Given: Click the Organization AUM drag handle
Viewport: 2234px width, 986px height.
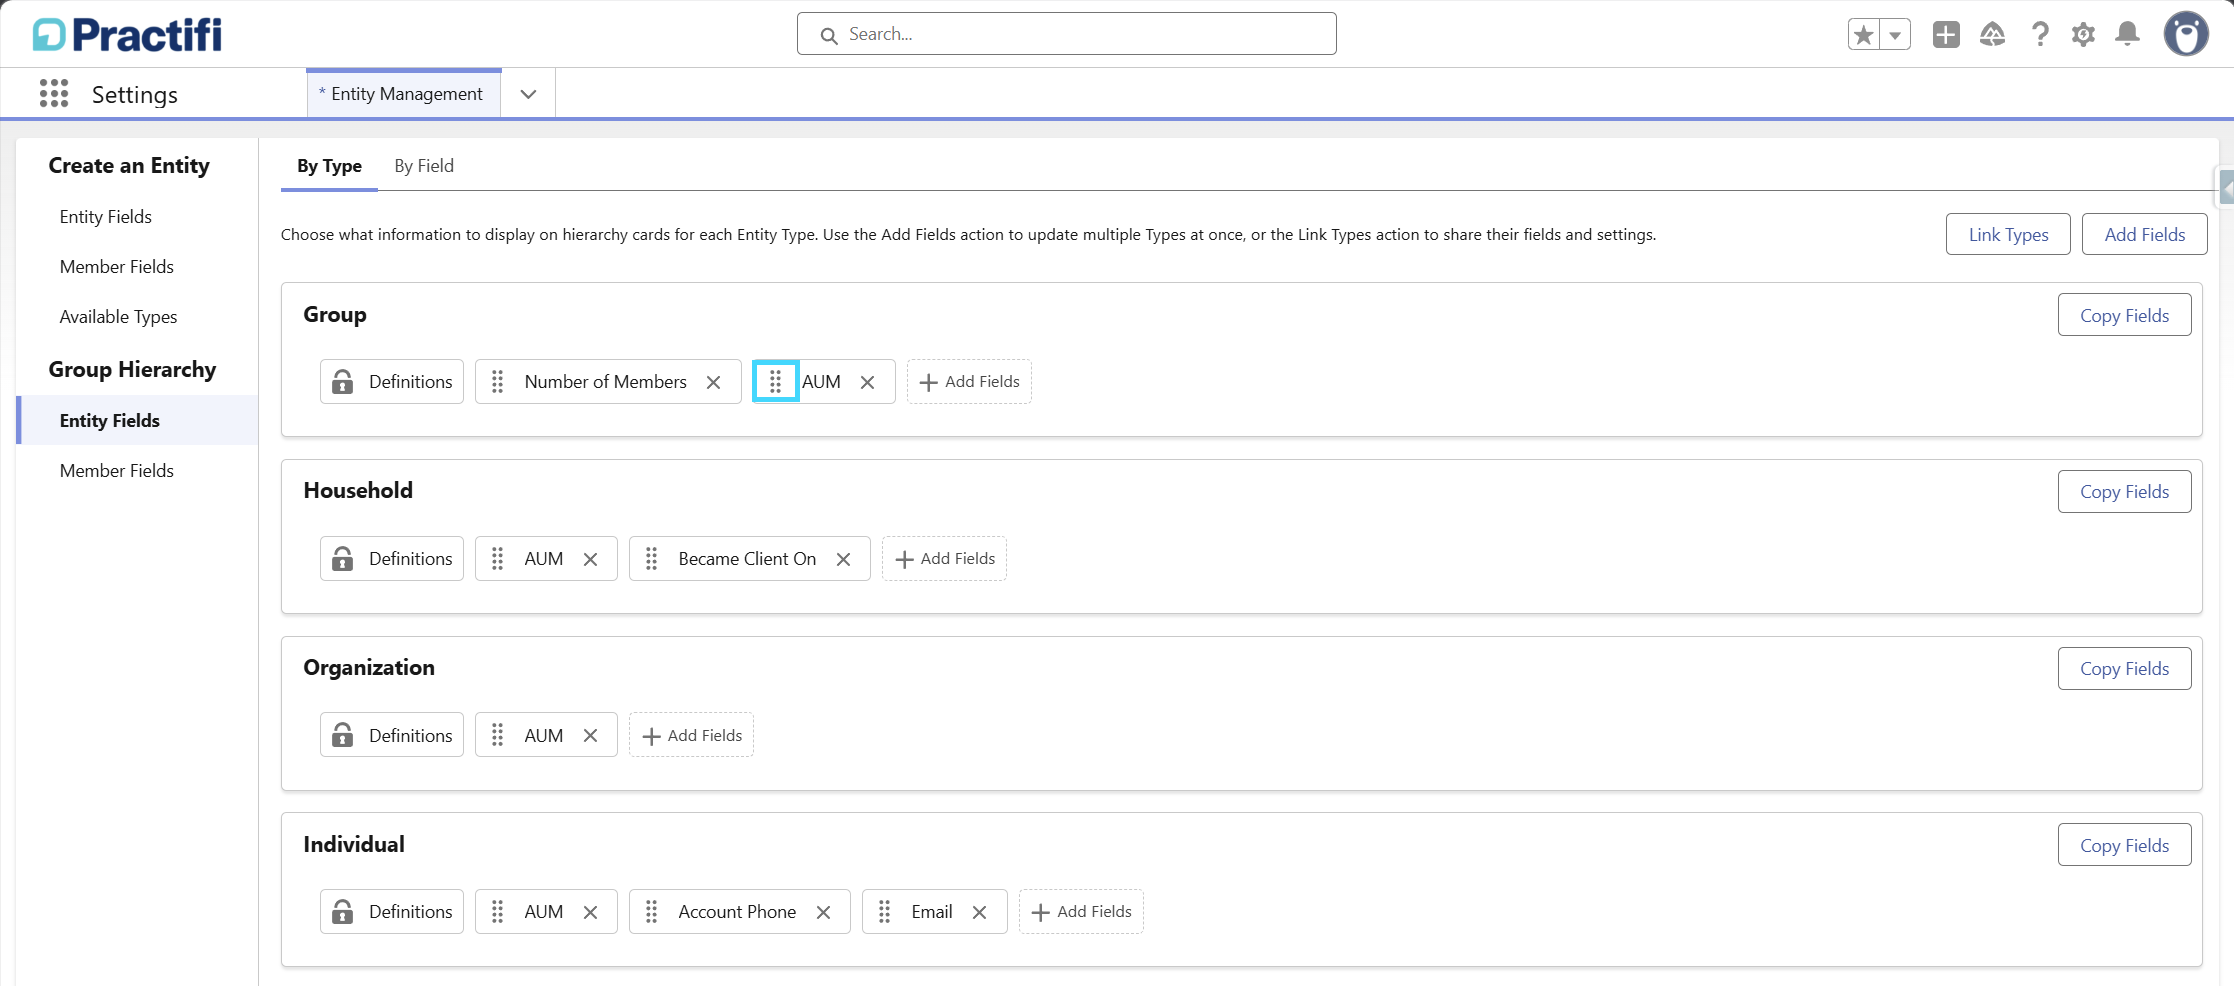Looking at the screenshot, I should click(498, 736).
